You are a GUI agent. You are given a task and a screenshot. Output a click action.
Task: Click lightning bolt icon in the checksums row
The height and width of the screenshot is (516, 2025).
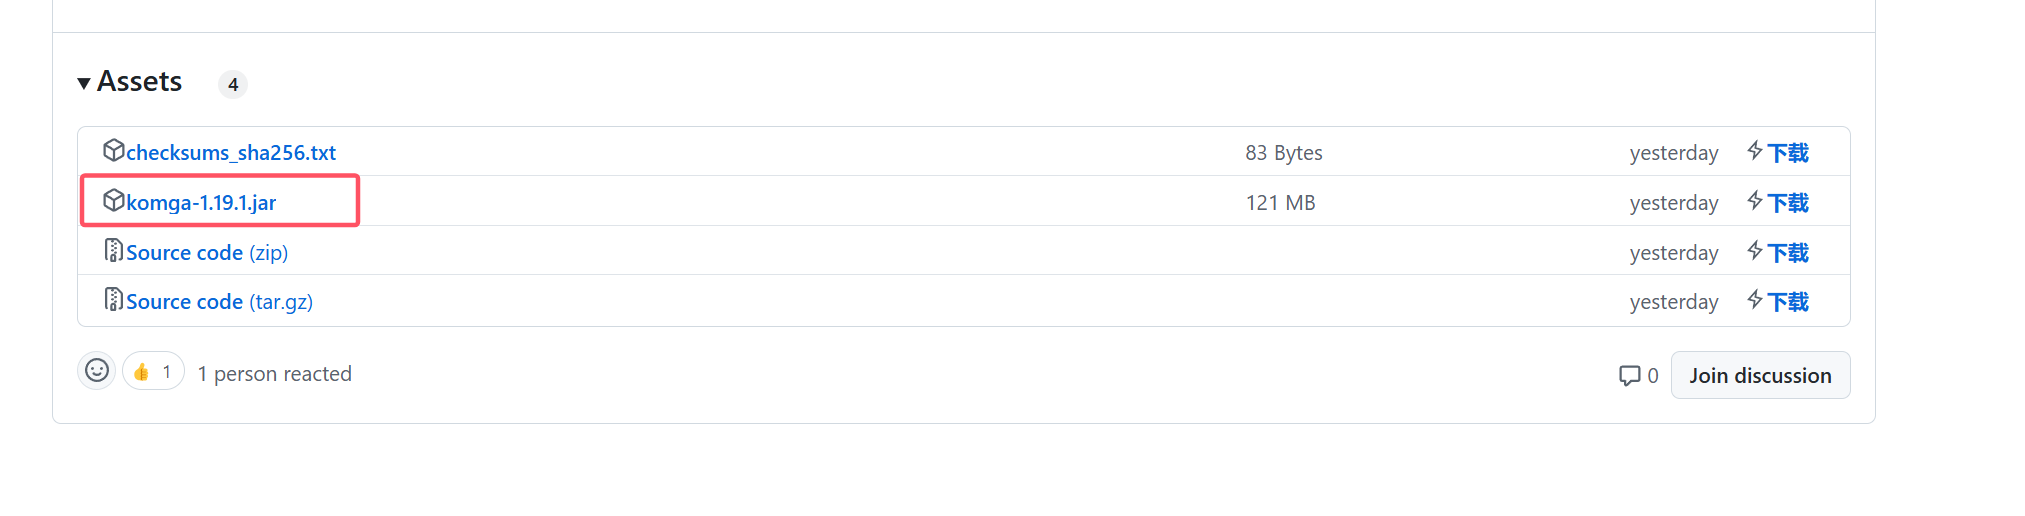[1755, 151]
